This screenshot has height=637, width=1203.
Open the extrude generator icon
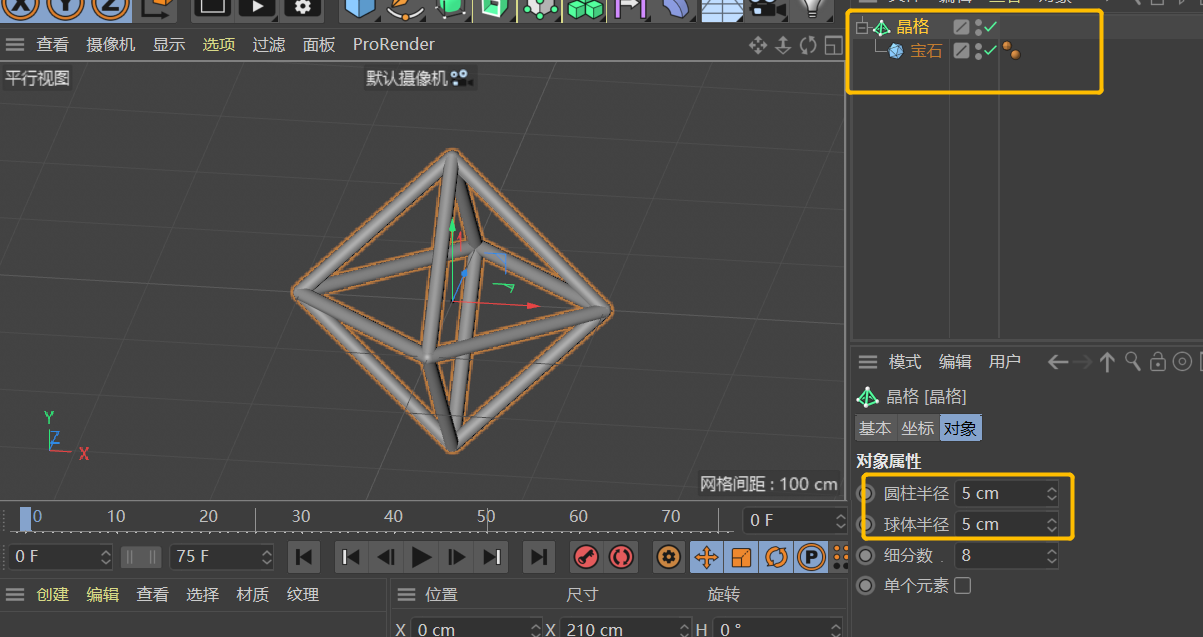point(494,8)
